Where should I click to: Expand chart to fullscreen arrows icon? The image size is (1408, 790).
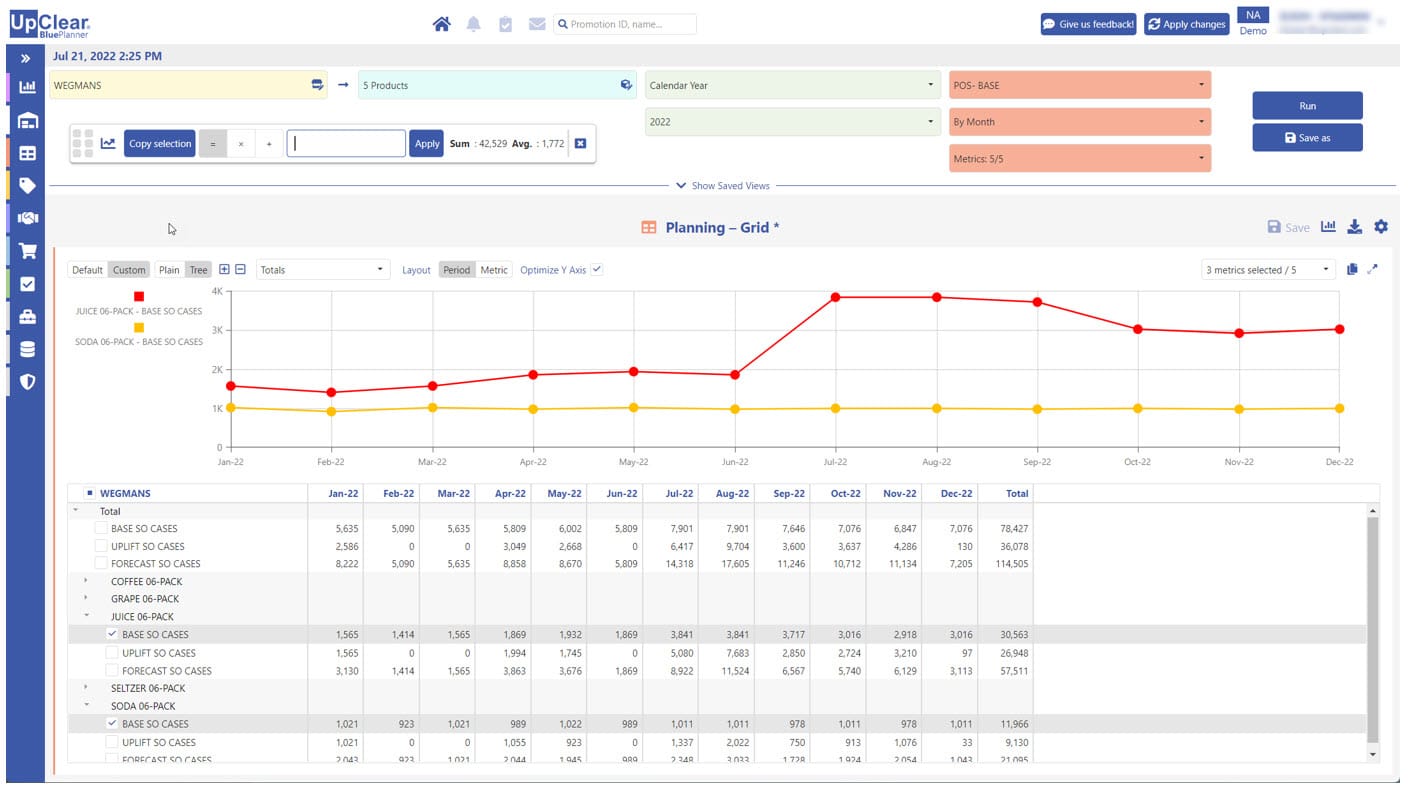(x=1373, y=269)
